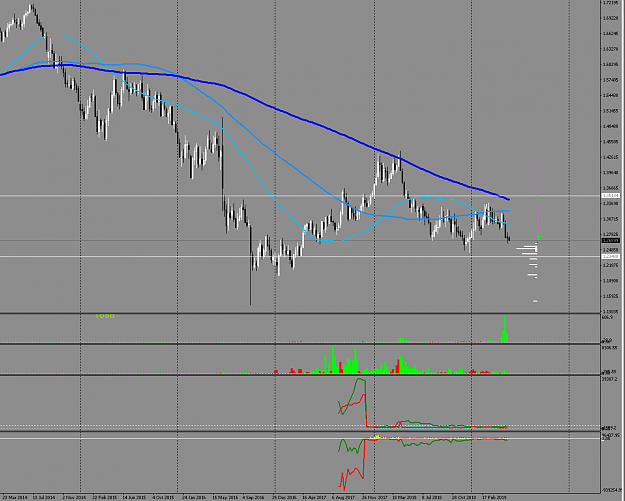
Task: Click the 8306.55 indicator scale value
Action: click(610, 348)
